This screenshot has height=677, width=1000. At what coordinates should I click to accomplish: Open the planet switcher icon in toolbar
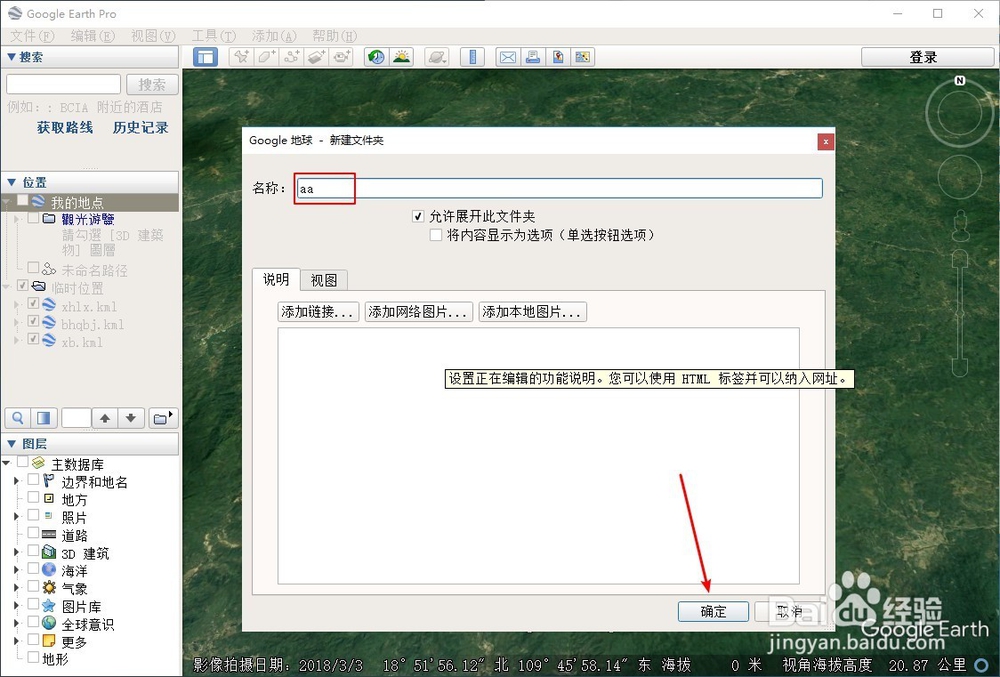437,57
